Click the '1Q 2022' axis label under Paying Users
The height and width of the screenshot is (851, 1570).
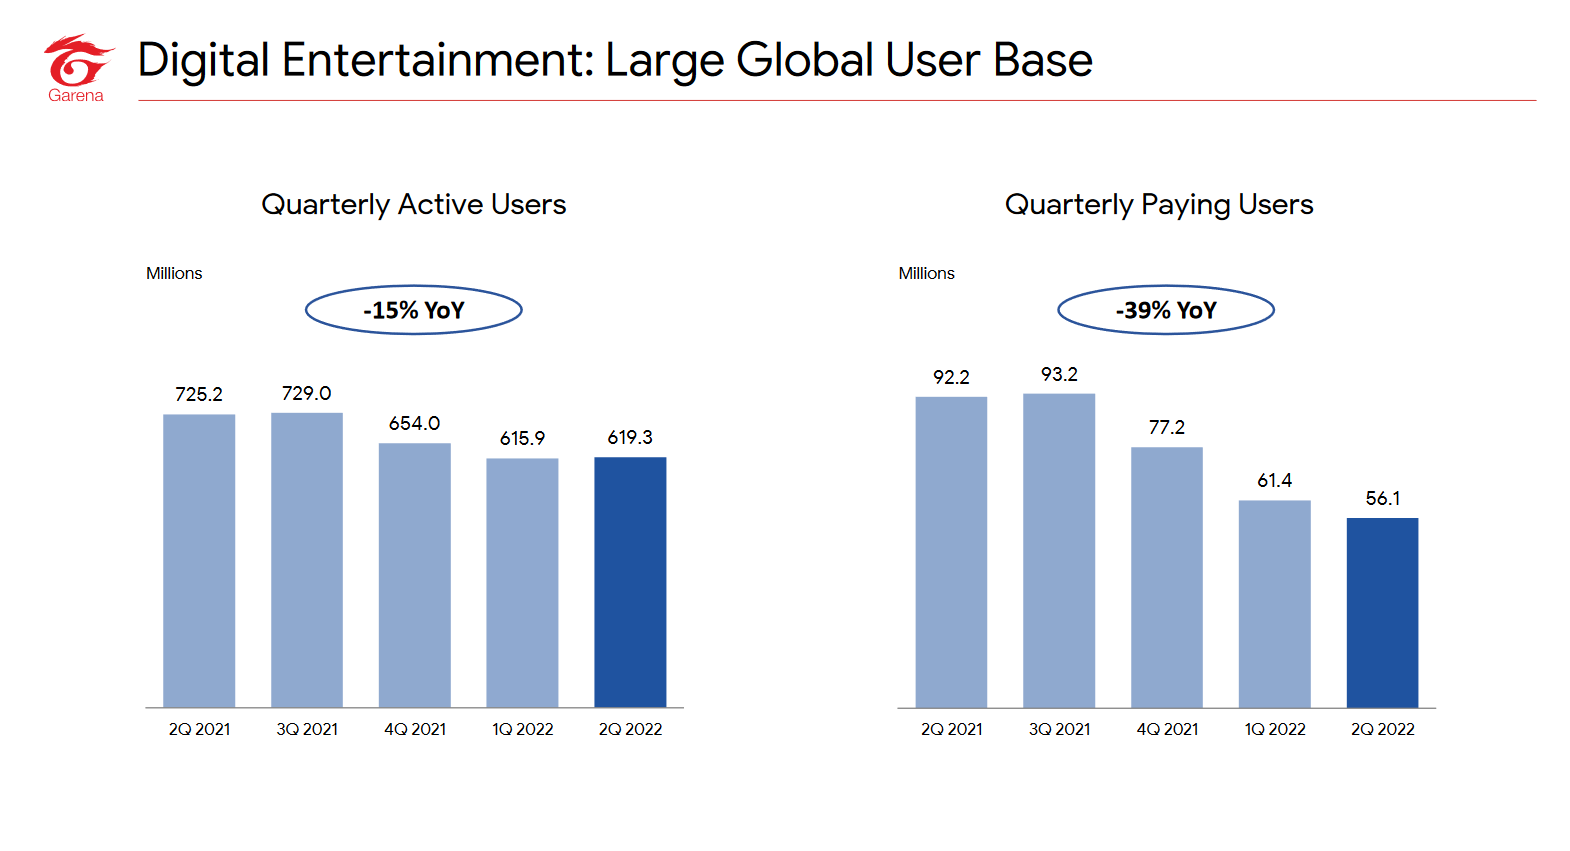click(x=1275, y=729)
